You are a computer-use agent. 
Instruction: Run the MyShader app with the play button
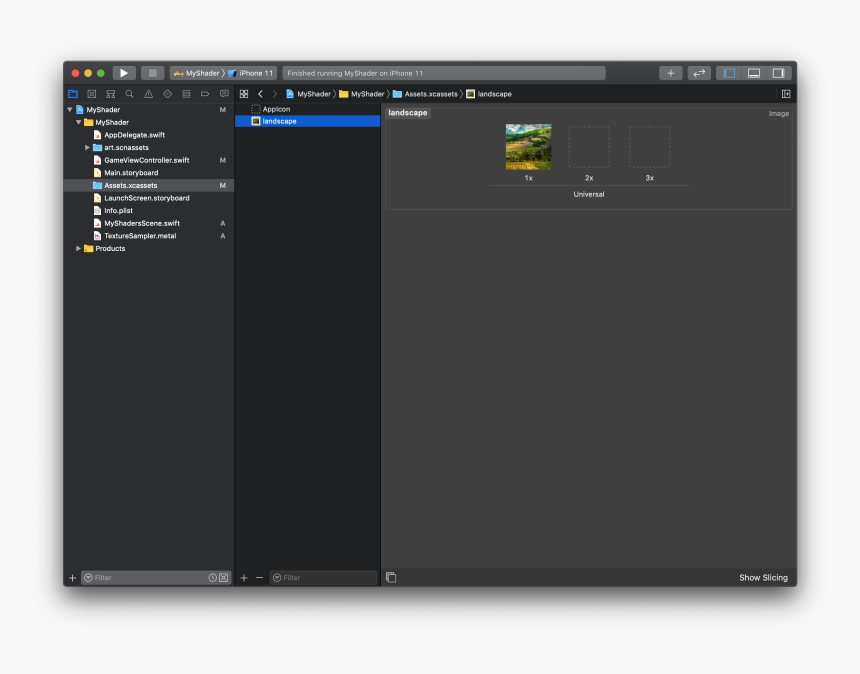123,72
